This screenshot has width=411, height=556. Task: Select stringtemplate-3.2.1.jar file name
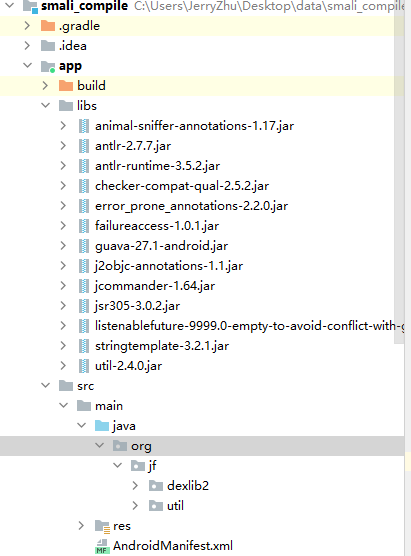(x=162, y=346)
